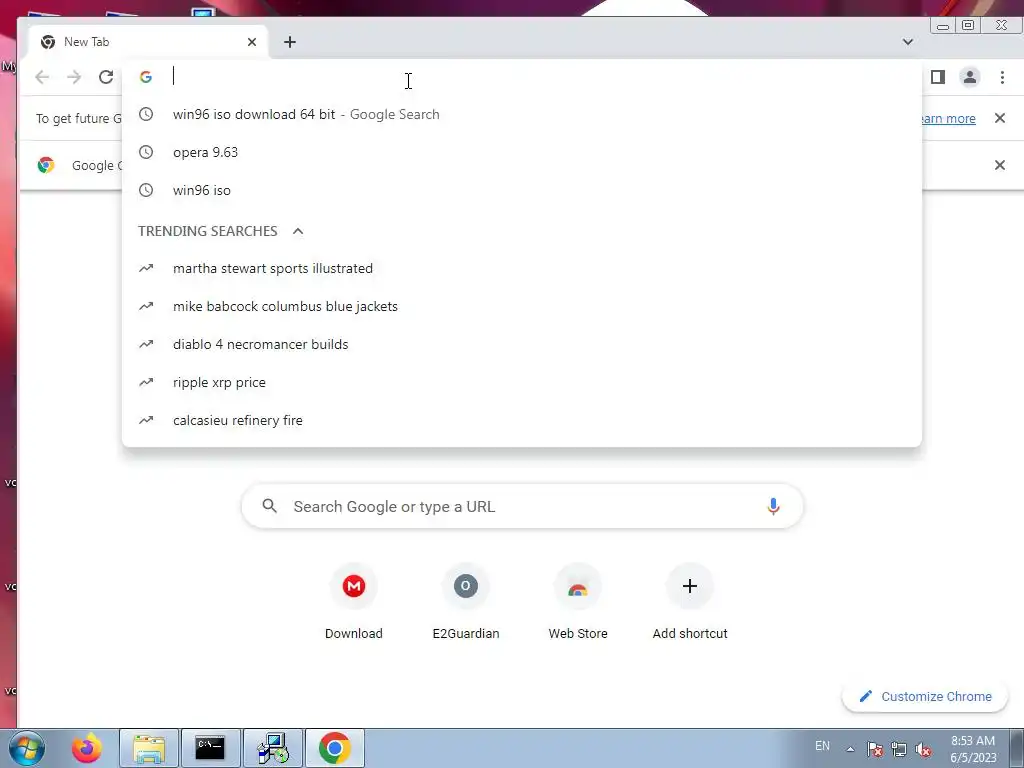Dismiss the Google Chrome notification bar
Viewport: 1024px width, 768px height.
coord(1000,165)
